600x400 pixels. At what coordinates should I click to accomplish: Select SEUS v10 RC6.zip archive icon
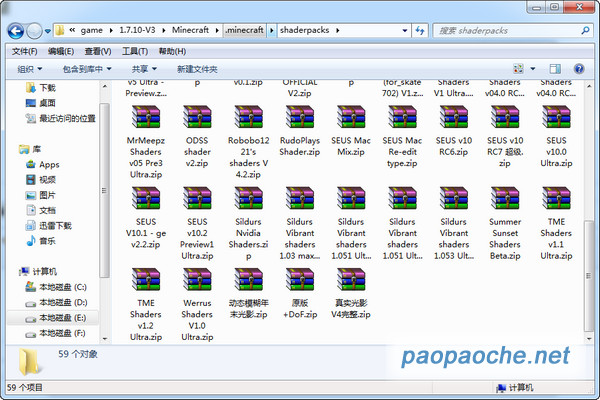(453, 117)
